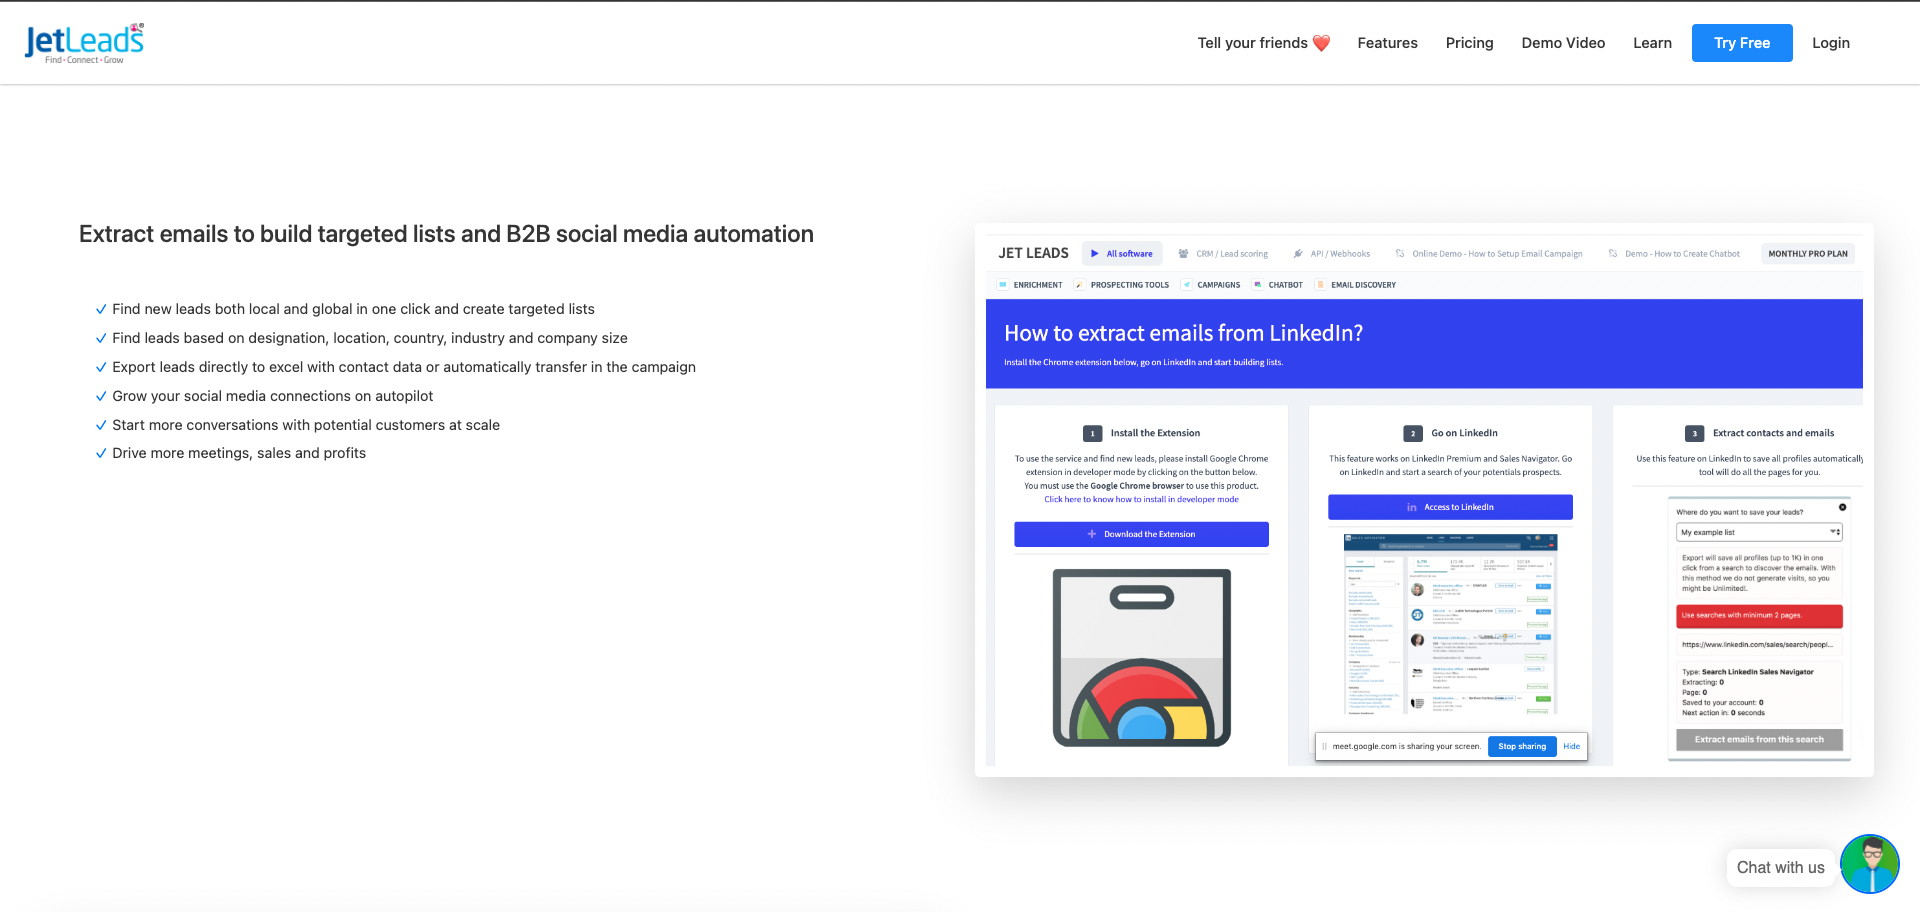Click the Drive more meetings, sales and profits text
Screen dimensions: 1920x912
click(x=239, y=453)
